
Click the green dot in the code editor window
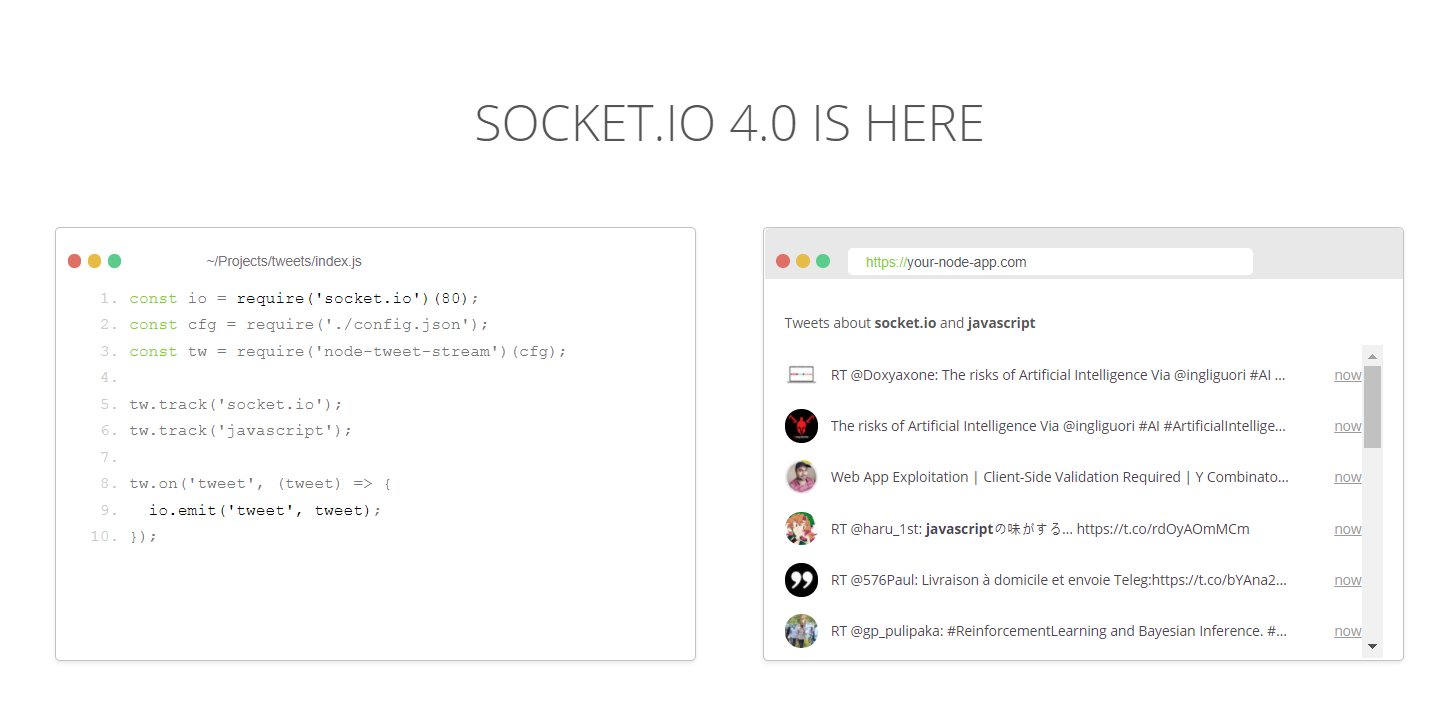pos(115,261)
